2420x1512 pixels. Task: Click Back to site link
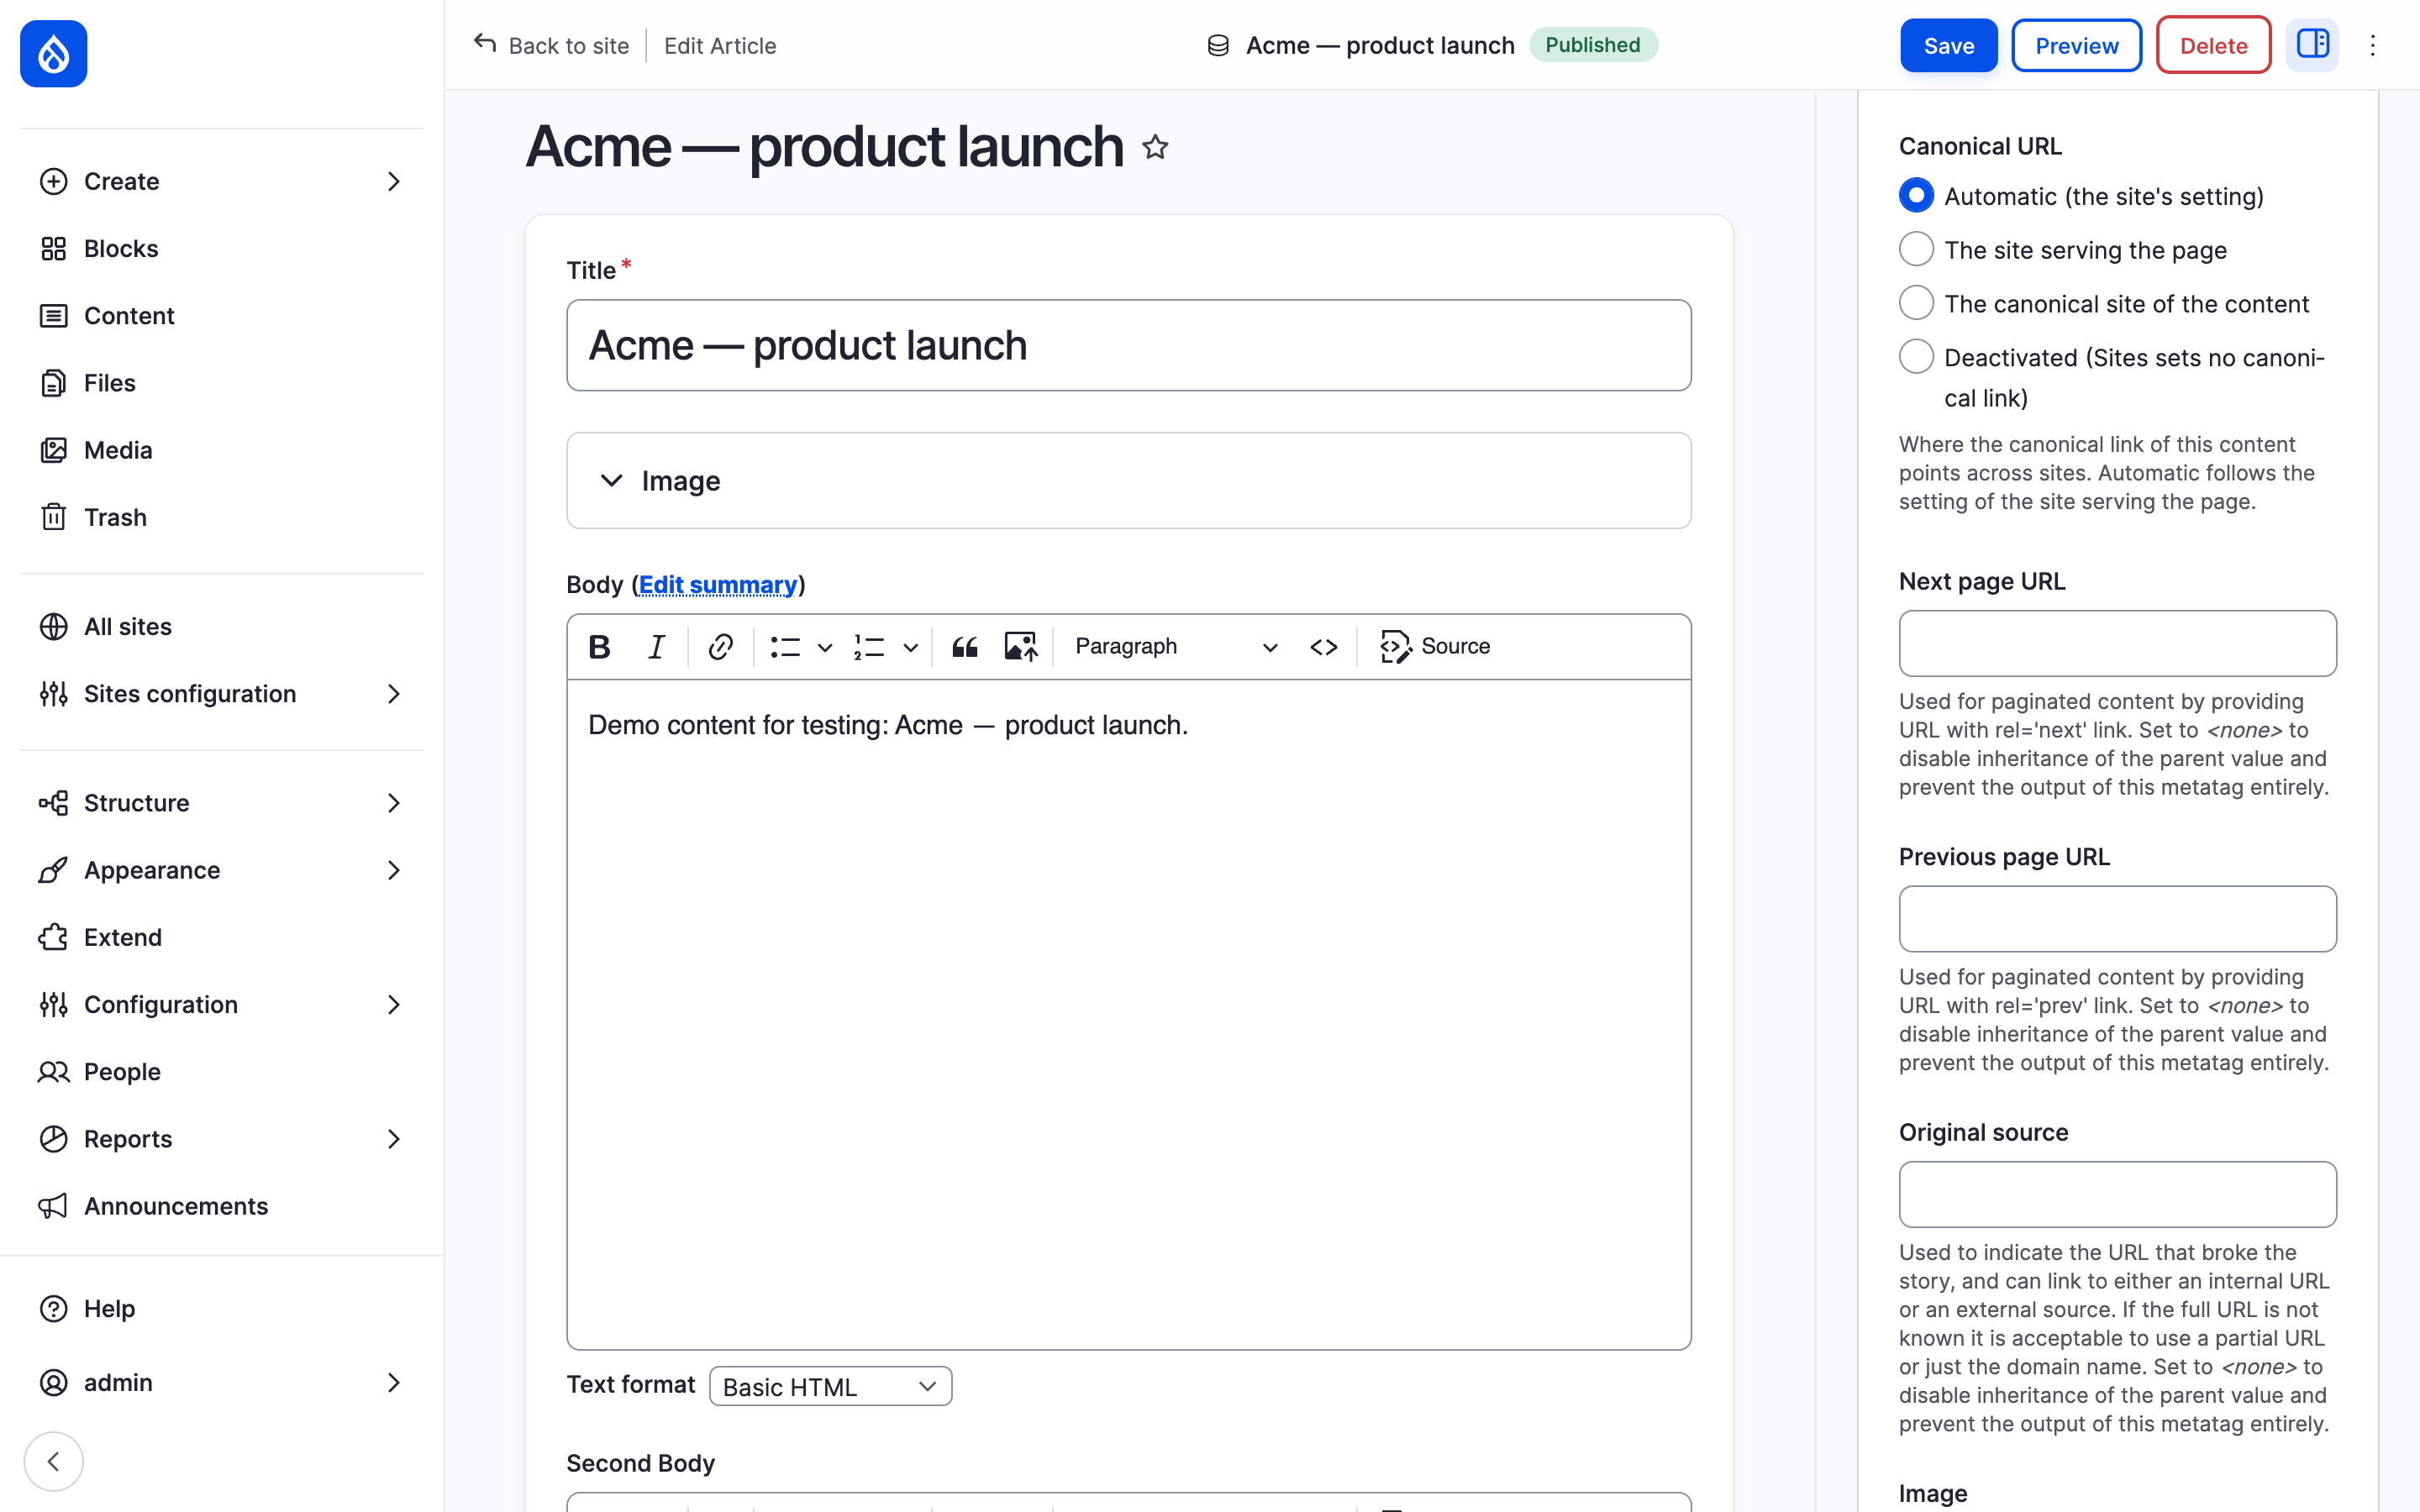pyautogui.click(x=552, y=45)
